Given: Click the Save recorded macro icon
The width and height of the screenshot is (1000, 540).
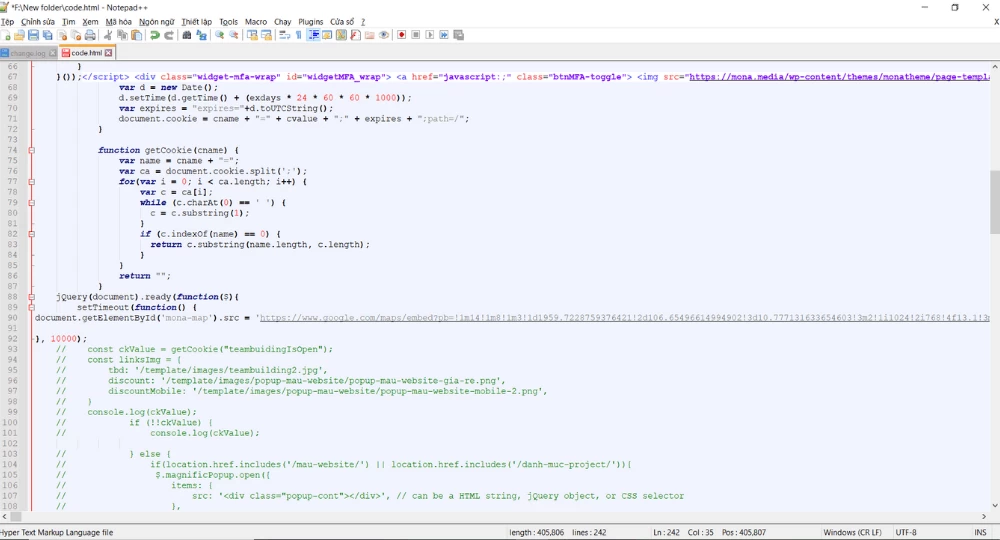Looking at the screenshot, I should click(x=458, y=35).
